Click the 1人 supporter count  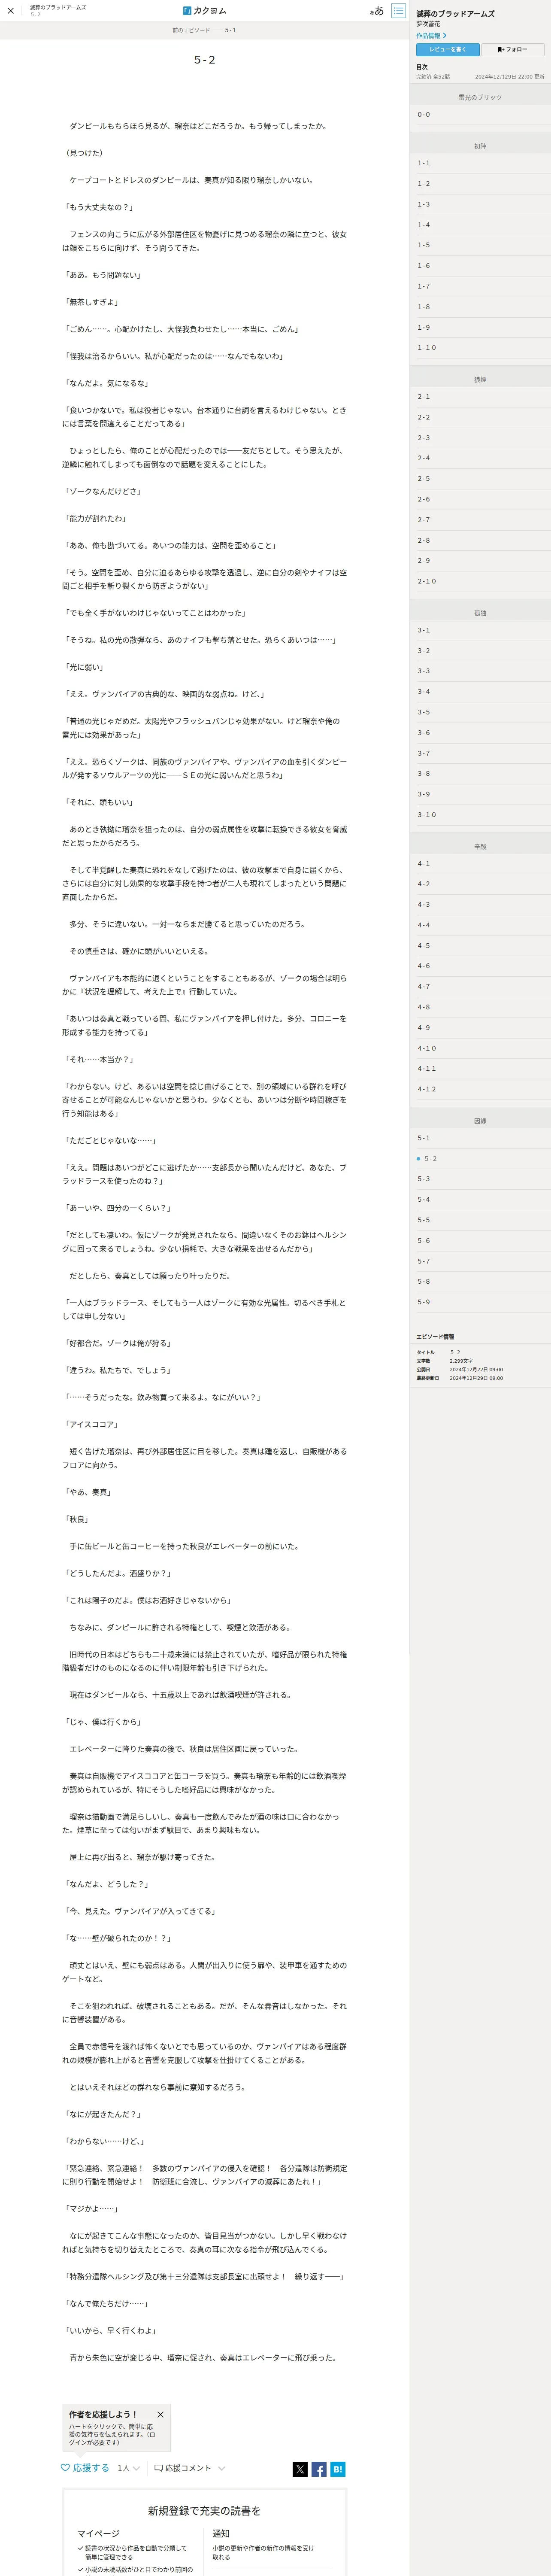point(123,2468)
